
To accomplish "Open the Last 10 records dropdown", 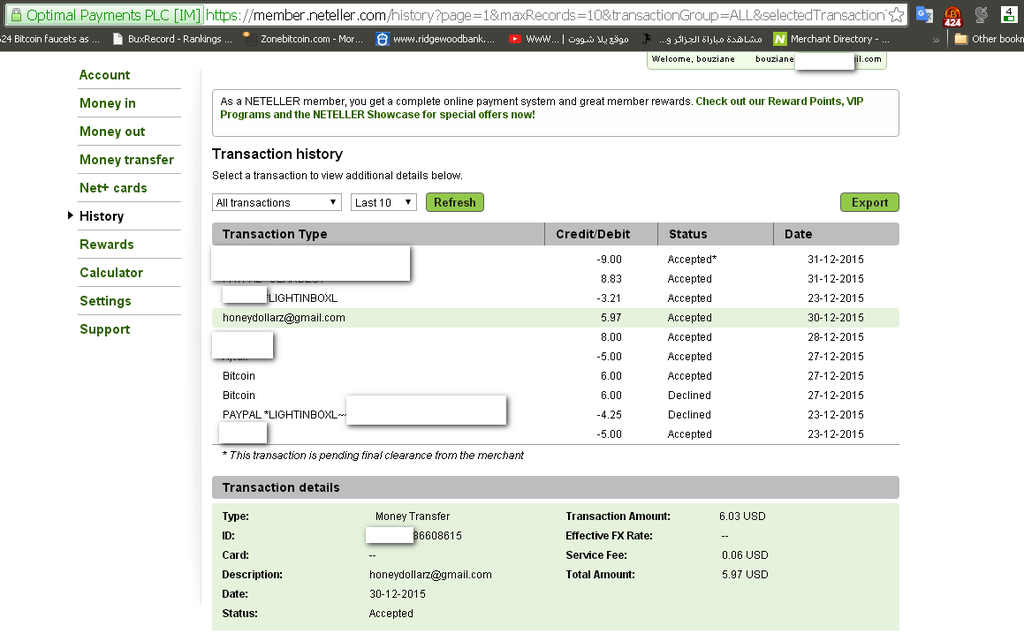I will point(383,202).
